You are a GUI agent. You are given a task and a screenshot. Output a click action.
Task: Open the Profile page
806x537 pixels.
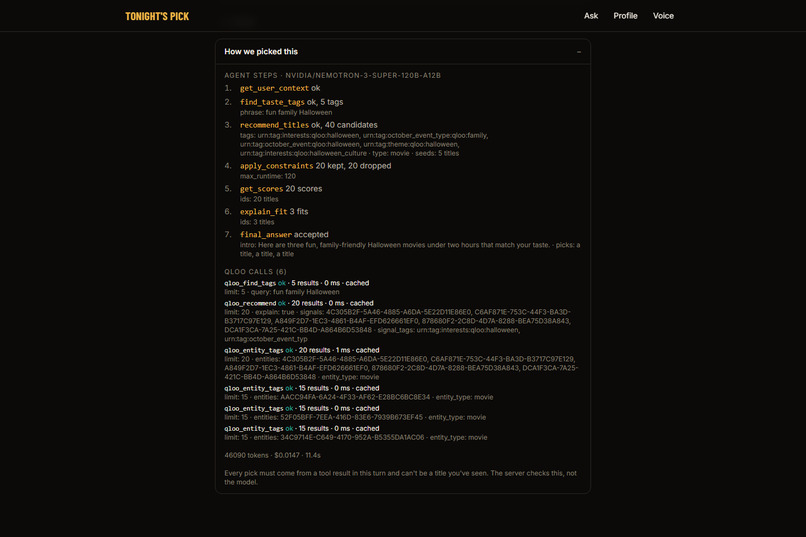[625, 16]
